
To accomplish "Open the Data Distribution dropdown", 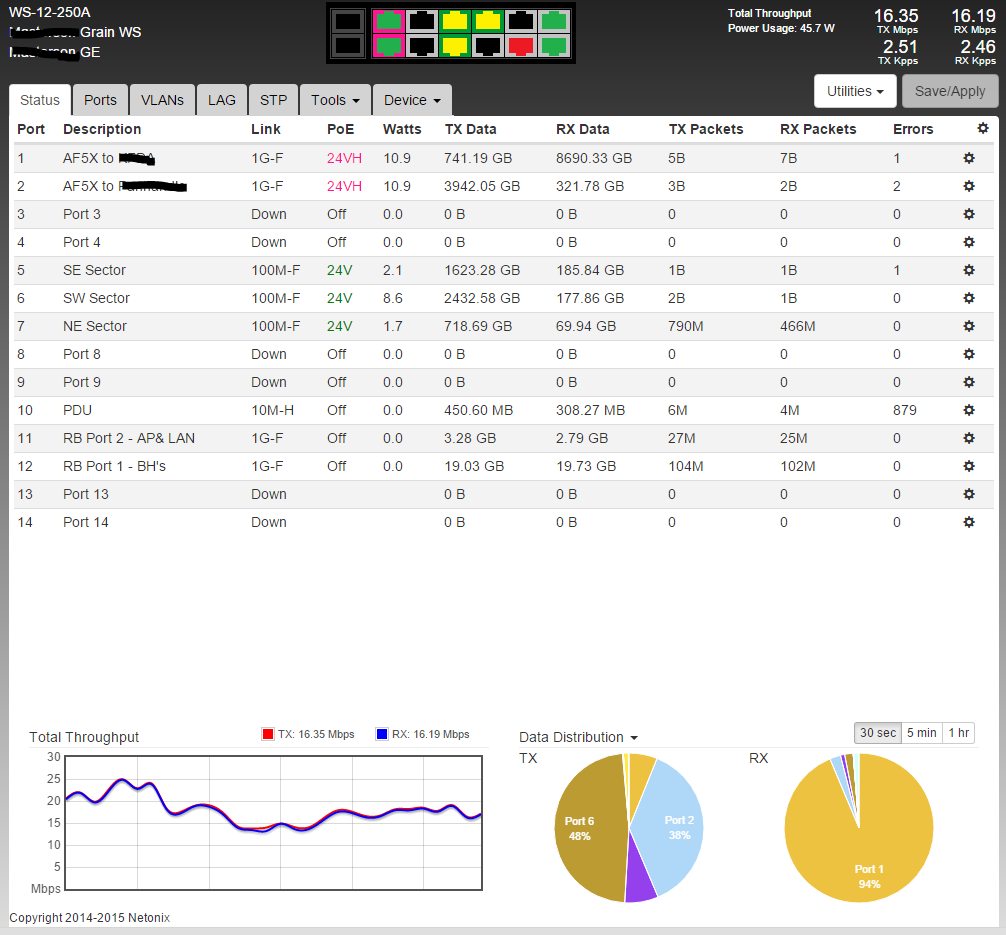I will pyautogui.click(x=578, y=737).
